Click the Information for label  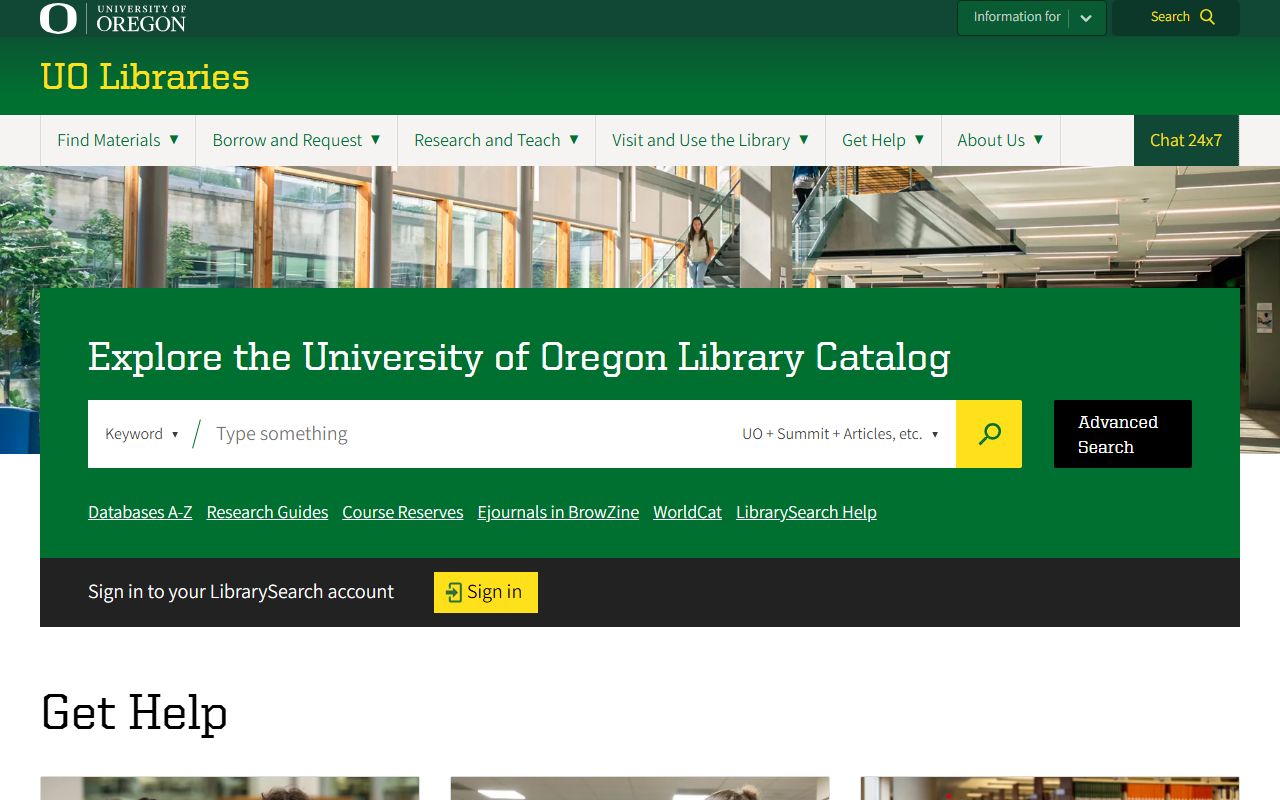pyautogui.click(x=1017, y=17)
